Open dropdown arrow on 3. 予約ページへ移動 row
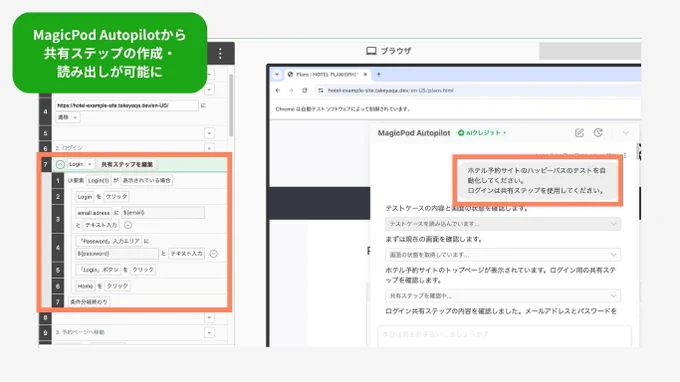Screen dimensions: 680x382 209,333
